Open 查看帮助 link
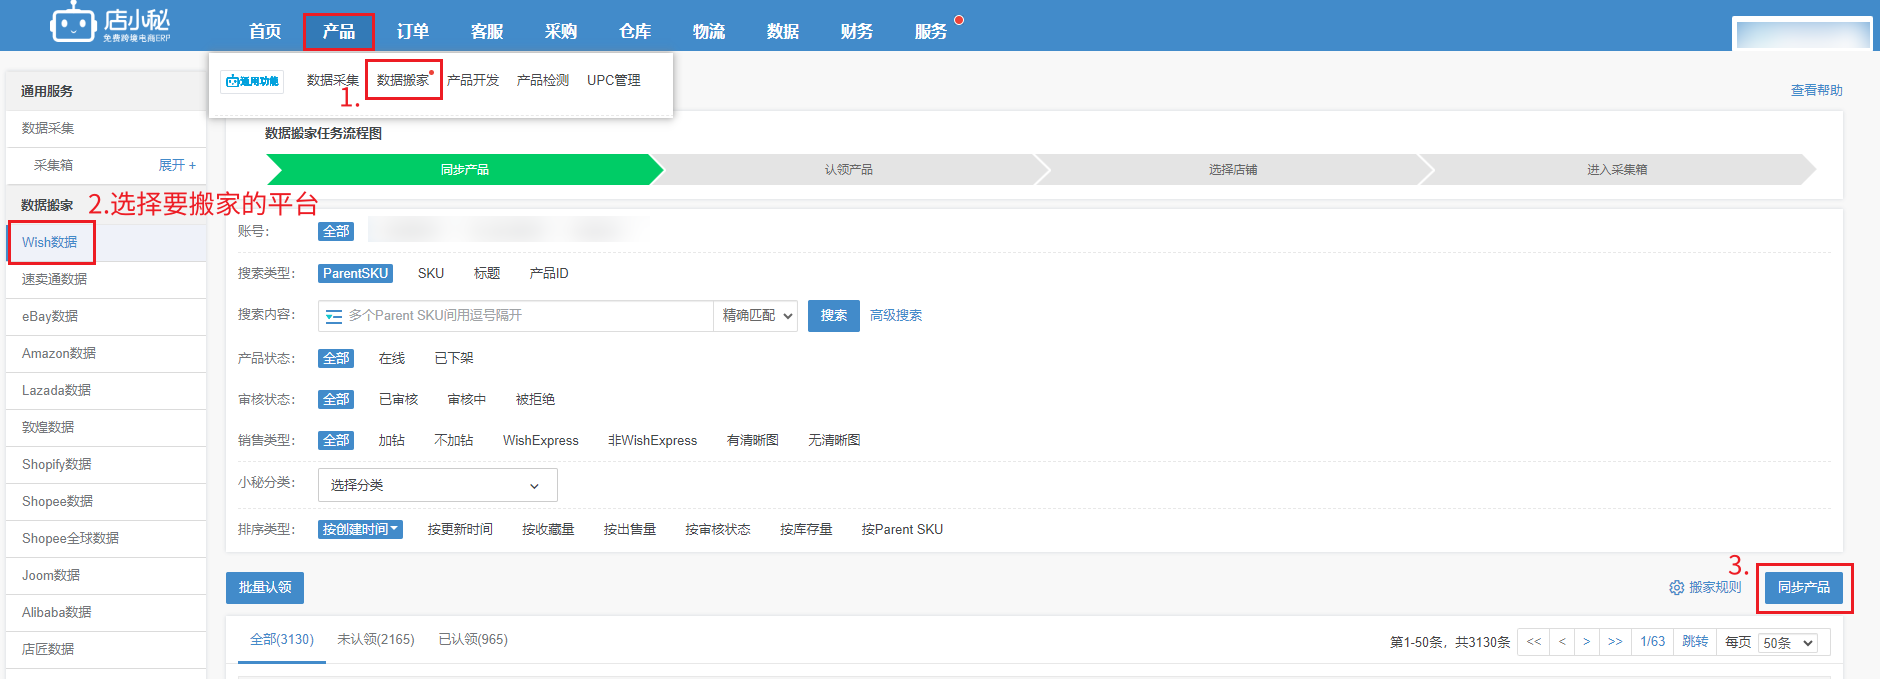The width and height of the screenshot is (1880, 679). 1816,90
